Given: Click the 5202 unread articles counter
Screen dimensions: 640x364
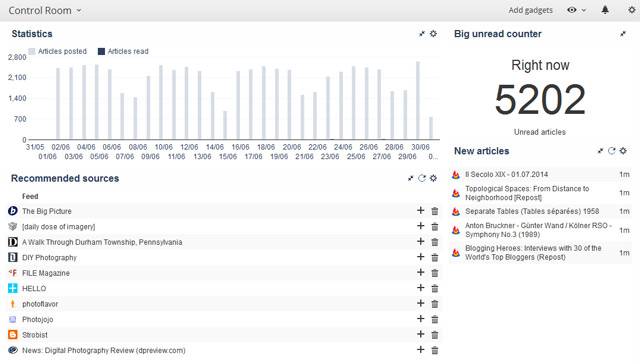Looking at the screenshot, I should tap(540, 99).
